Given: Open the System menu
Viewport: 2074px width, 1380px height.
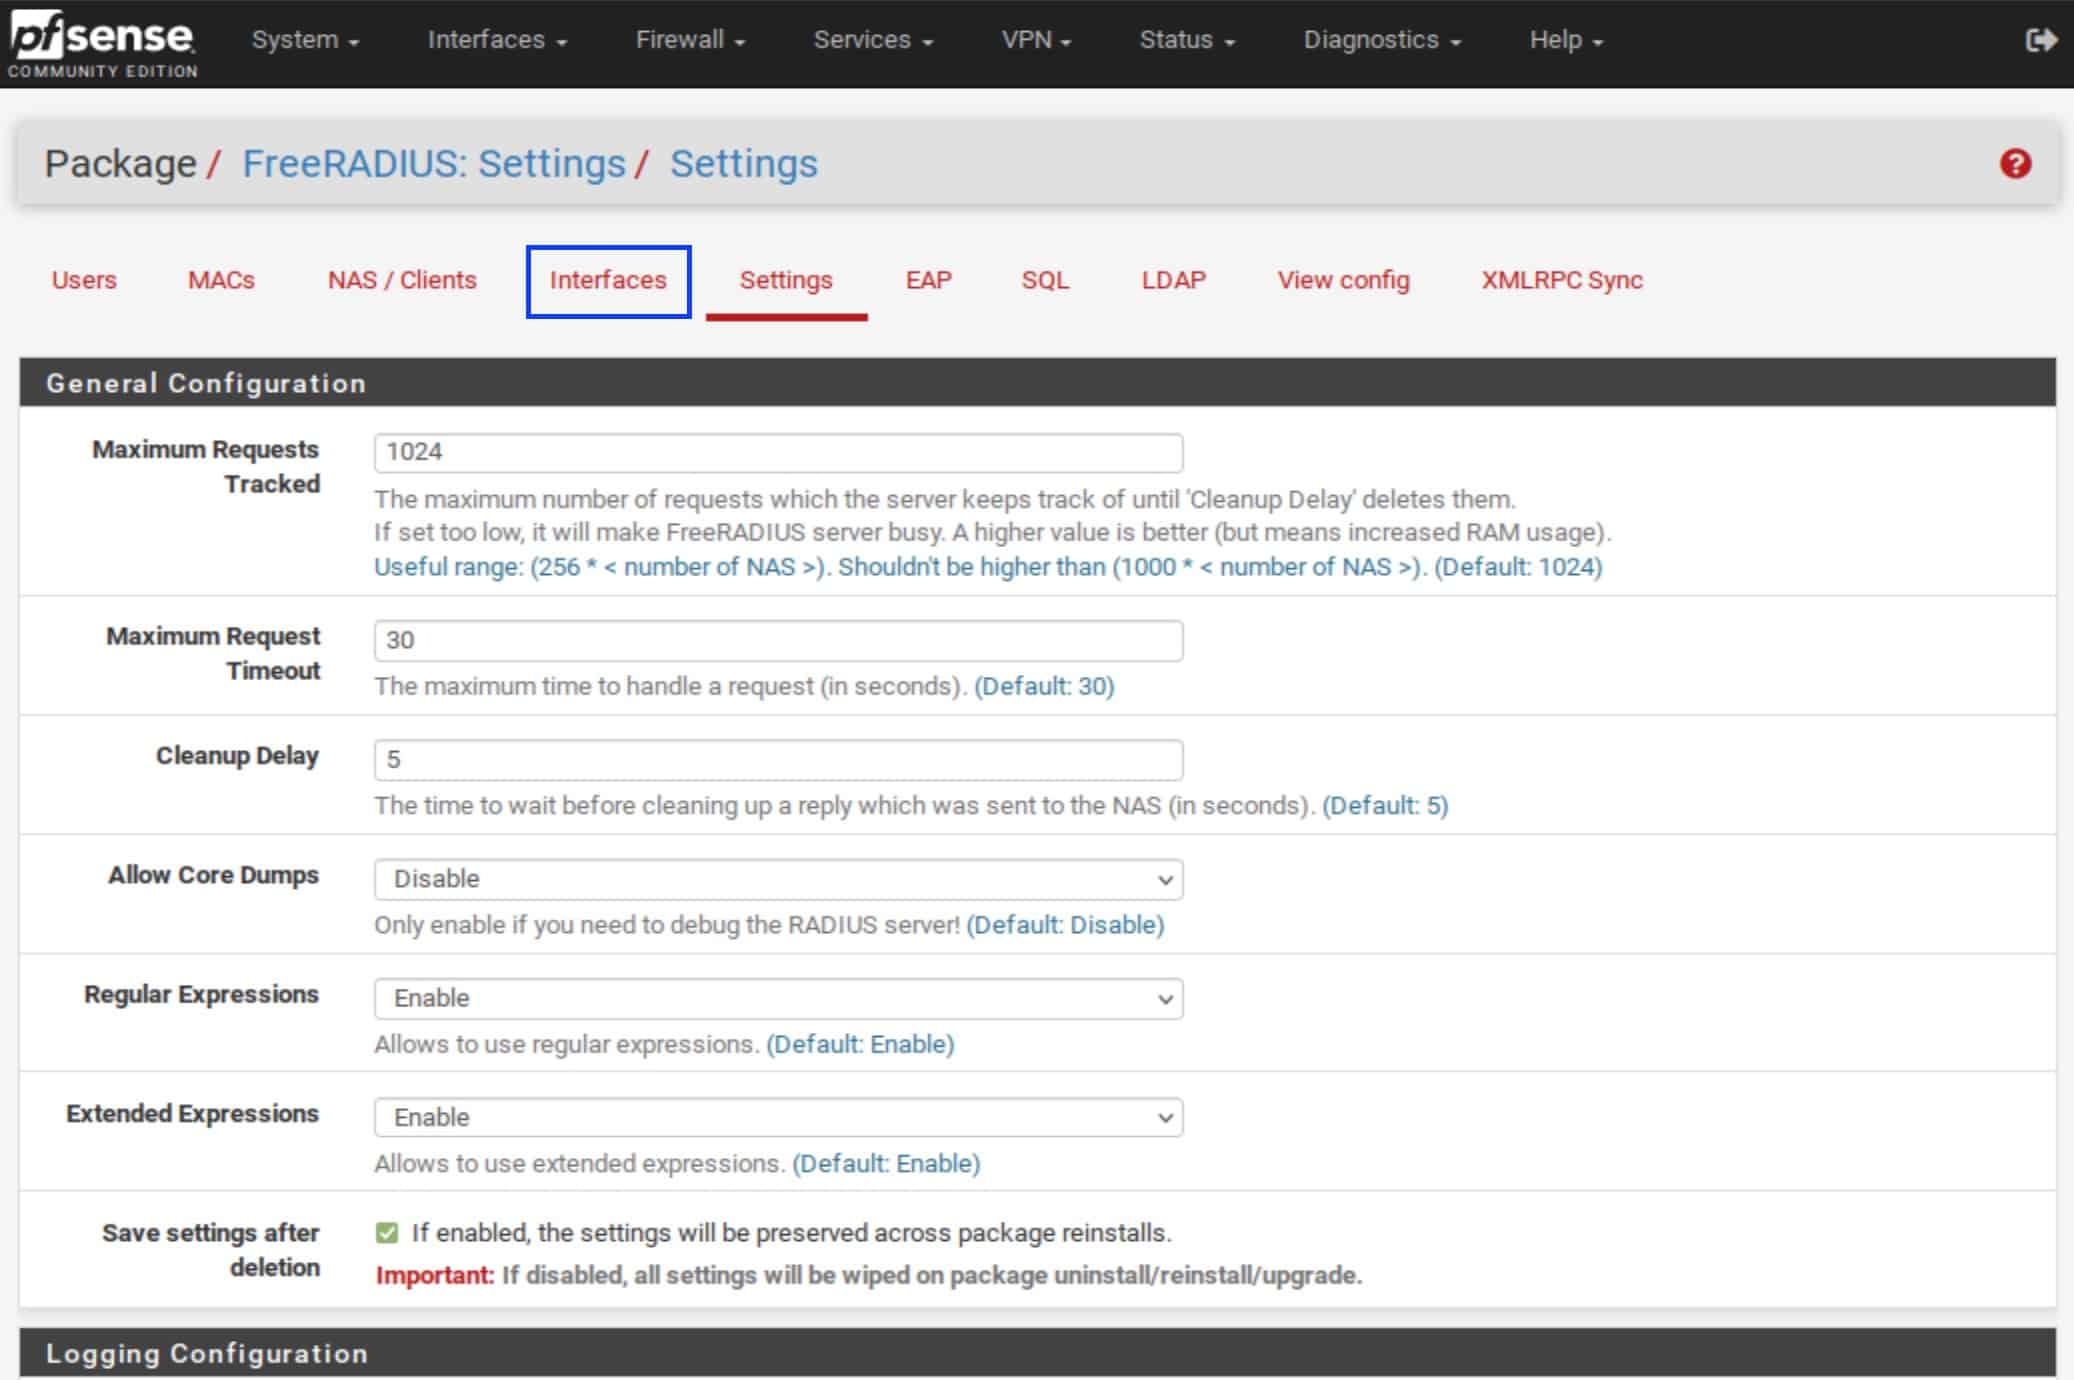Looking at the screenshot, I should click(x=305, y=40).
